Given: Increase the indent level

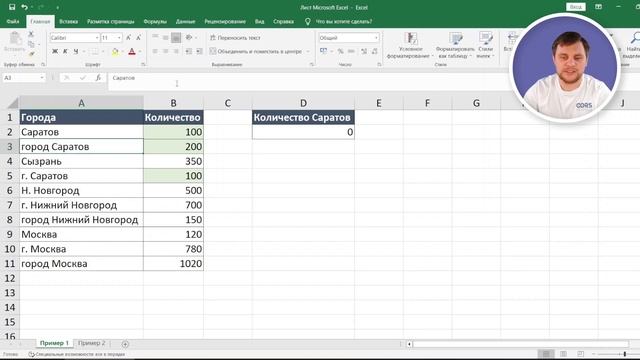Looking at the screenshot, I should (x=199, y=51).
